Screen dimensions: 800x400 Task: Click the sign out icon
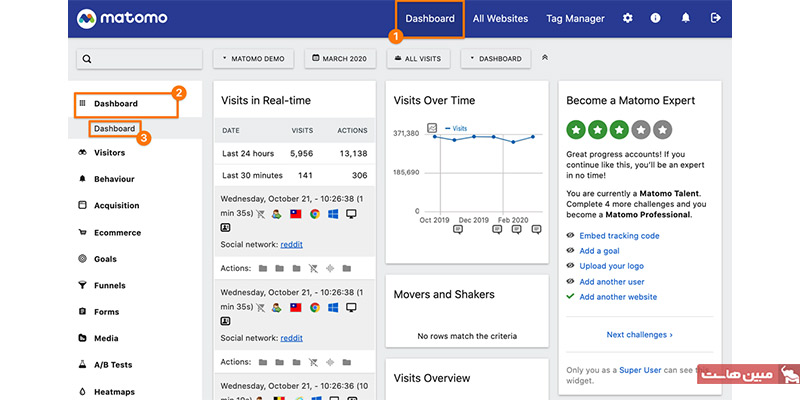tap(715, 18)
